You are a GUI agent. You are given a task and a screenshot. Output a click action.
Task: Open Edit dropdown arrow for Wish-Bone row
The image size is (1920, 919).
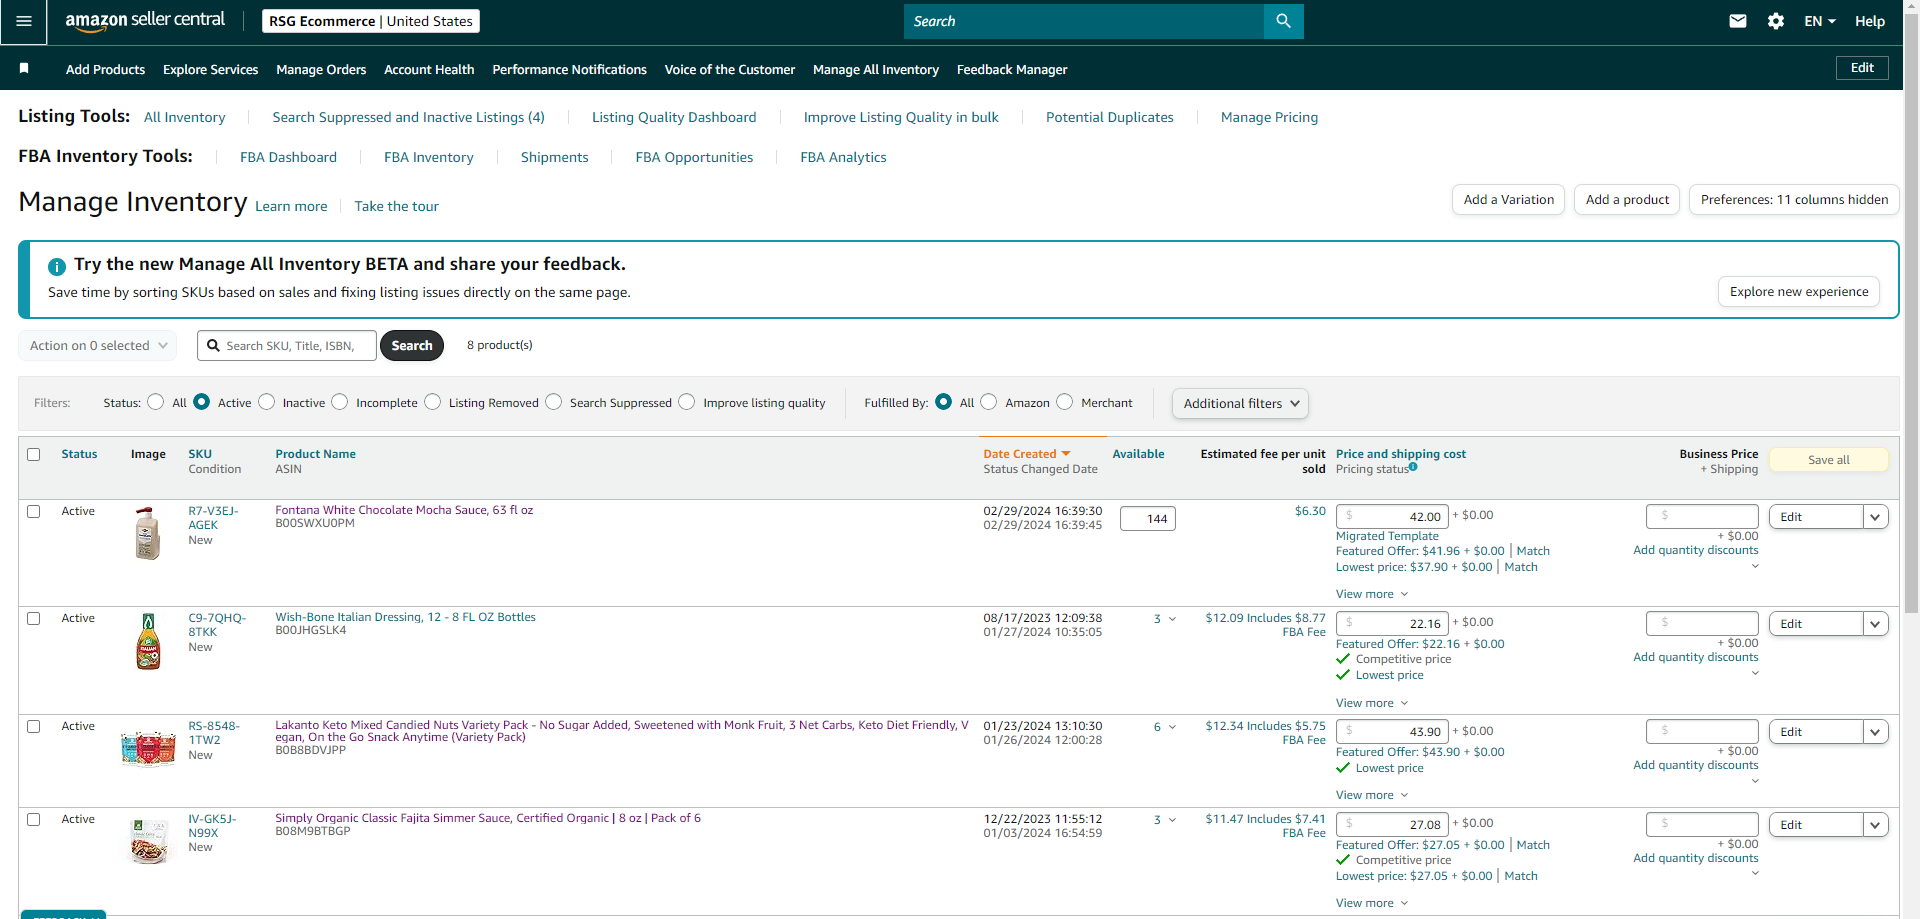[x=1876, y=624]
